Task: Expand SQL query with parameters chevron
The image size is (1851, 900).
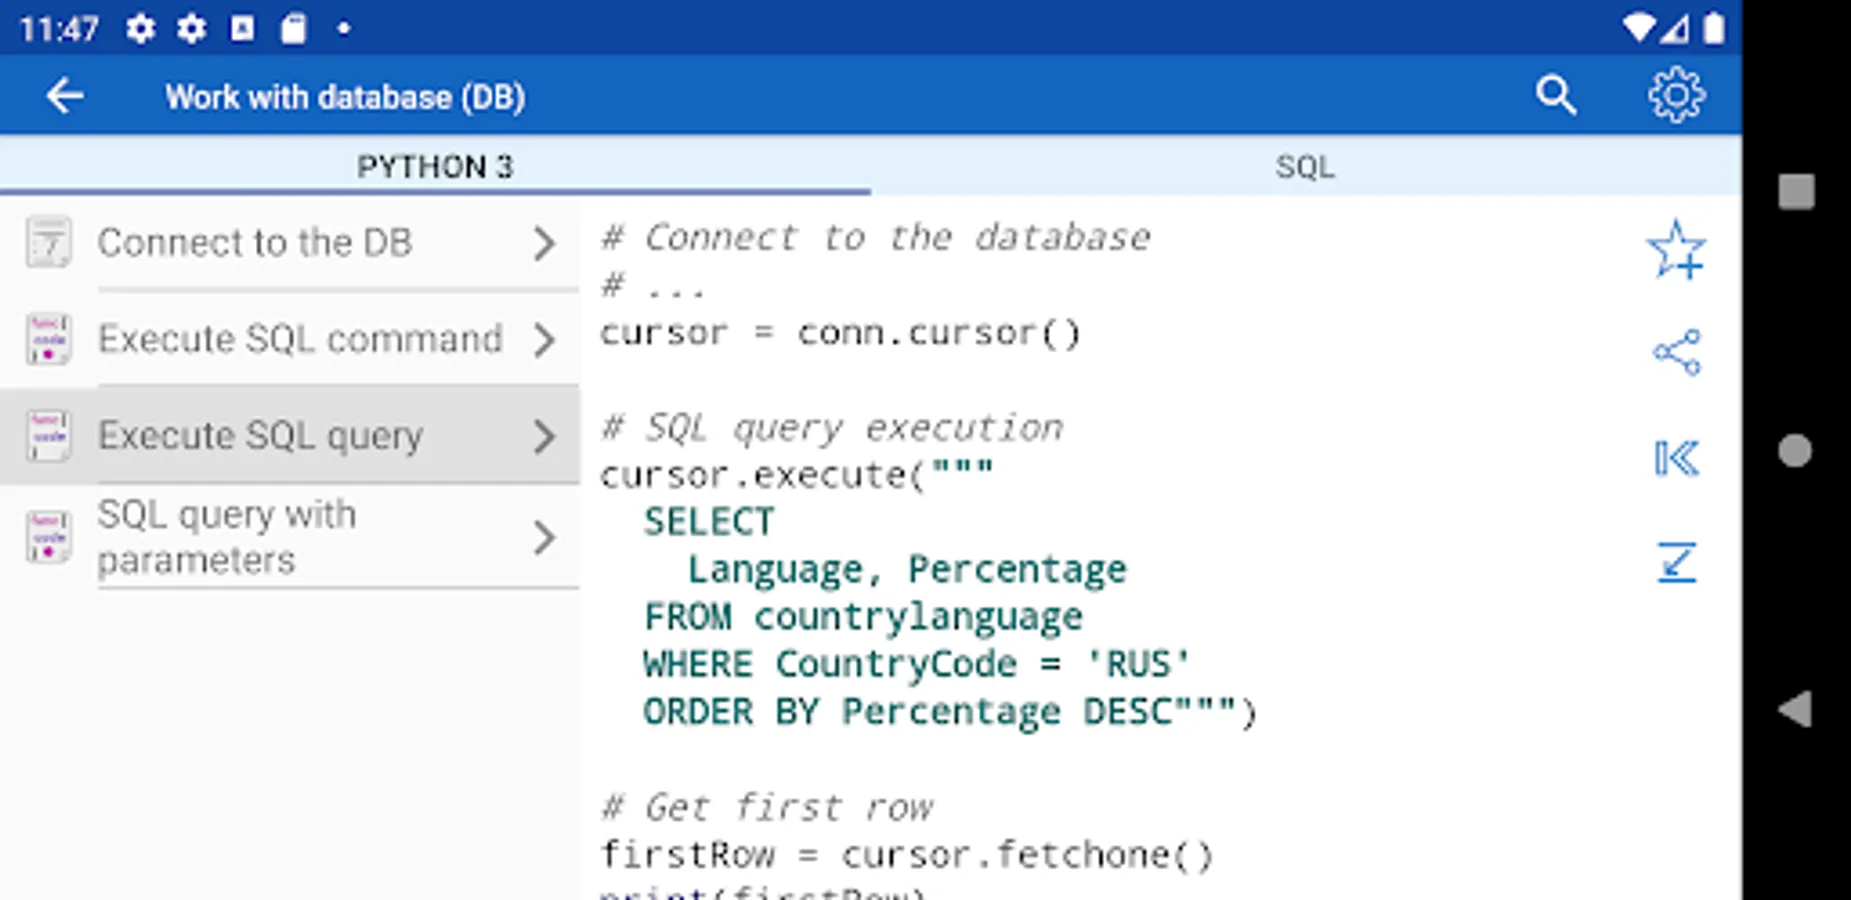Action: pos(543,538)
